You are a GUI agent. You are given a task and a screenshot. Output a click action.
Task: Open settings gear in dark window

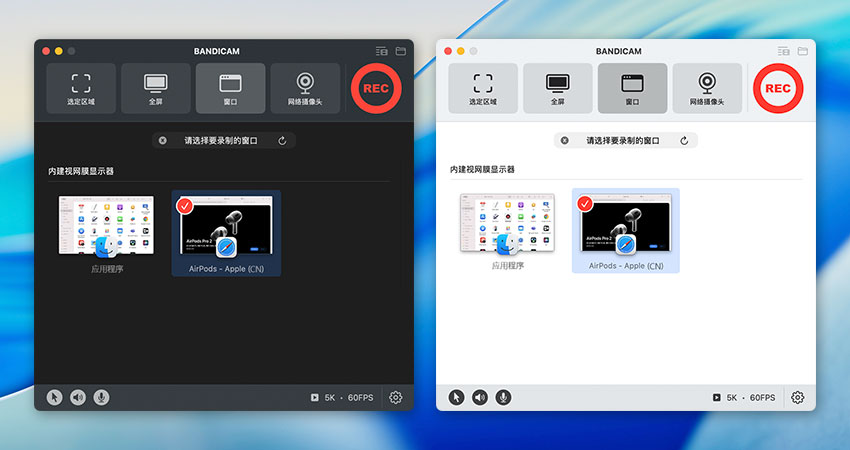pos(396,397)
